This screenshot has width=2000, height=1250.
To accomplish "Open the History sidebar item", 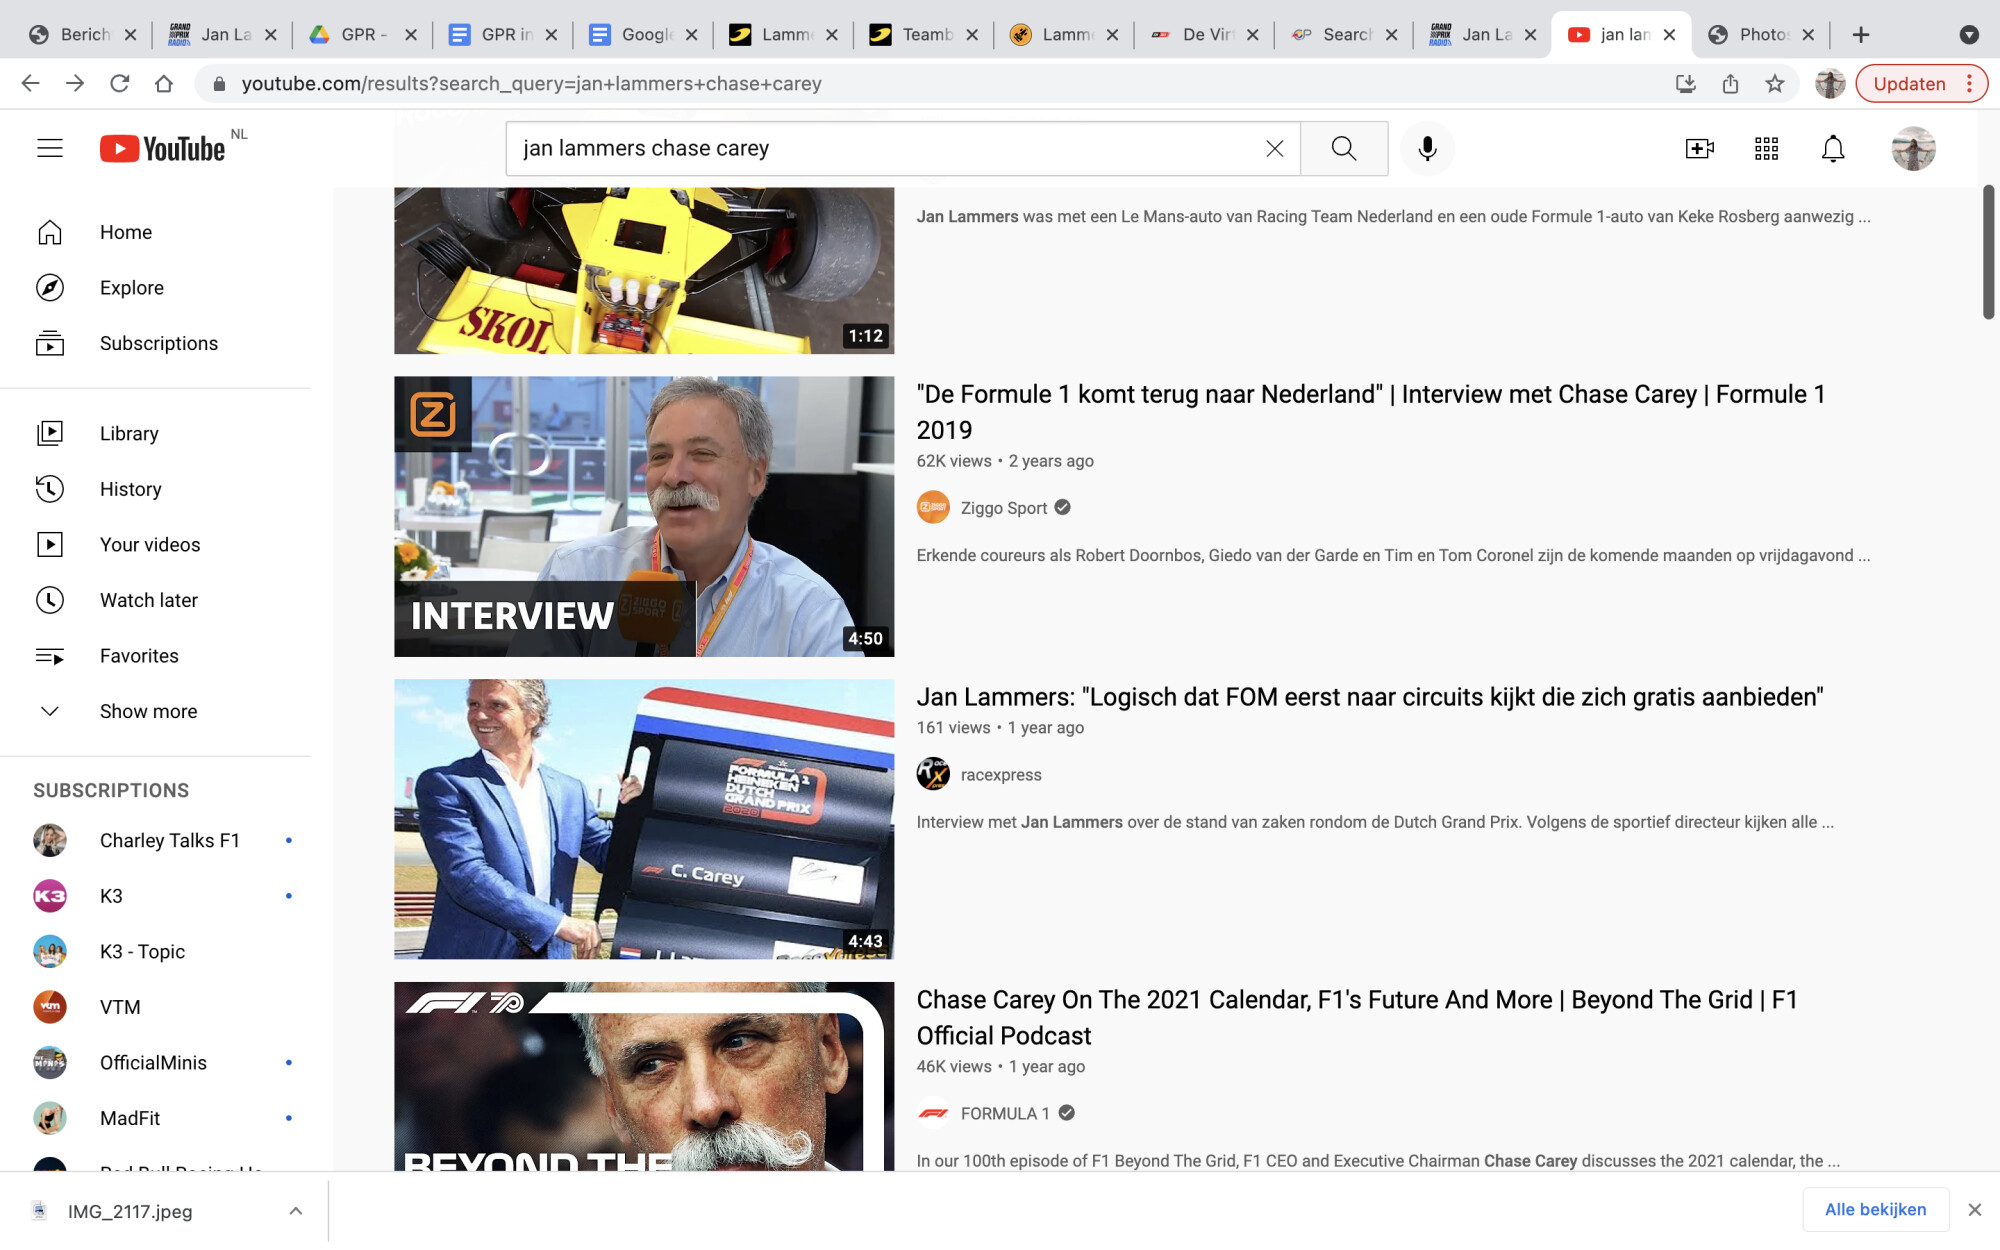I will 130,489.
